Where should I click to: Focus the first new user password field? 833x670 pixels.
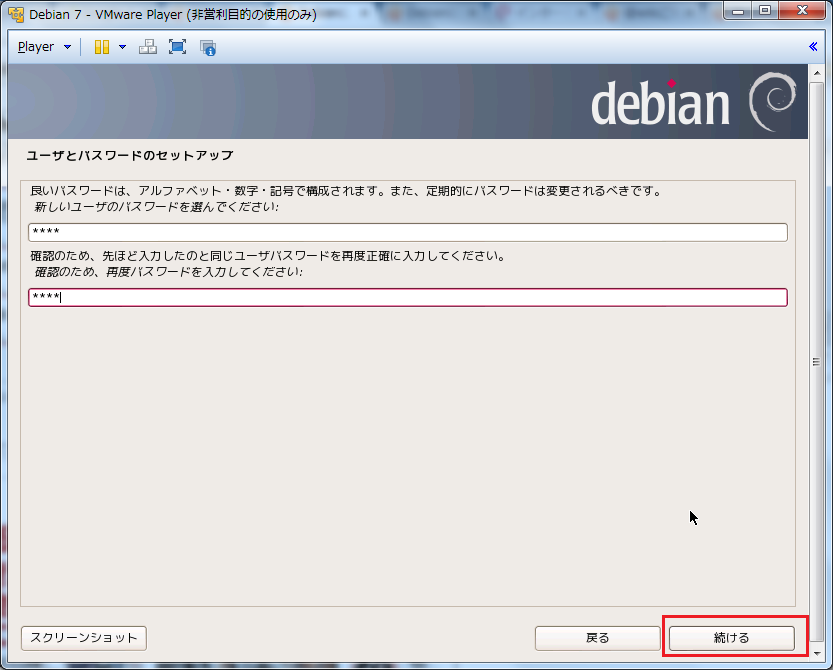click(408, 233)
